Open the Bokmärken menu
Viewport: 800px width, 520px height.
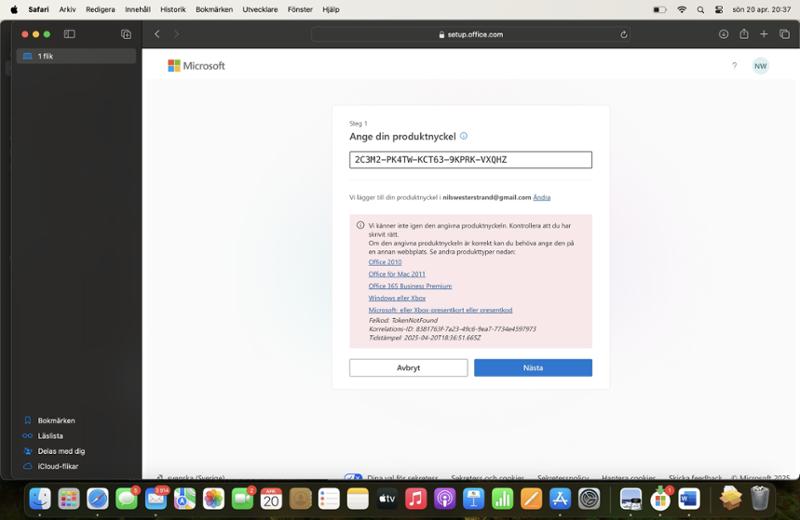point(214,9)
